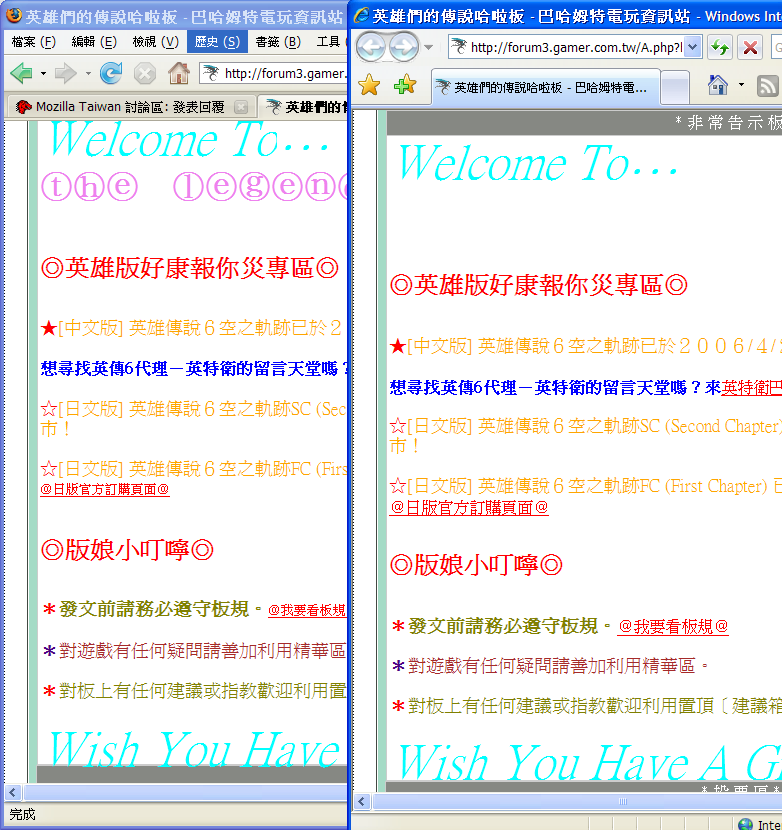Close the Mozilla Taiwan 討論區 tab
The height and width of the screenshot is (830, 782).
pyautogui.click(x=241, y=107)
